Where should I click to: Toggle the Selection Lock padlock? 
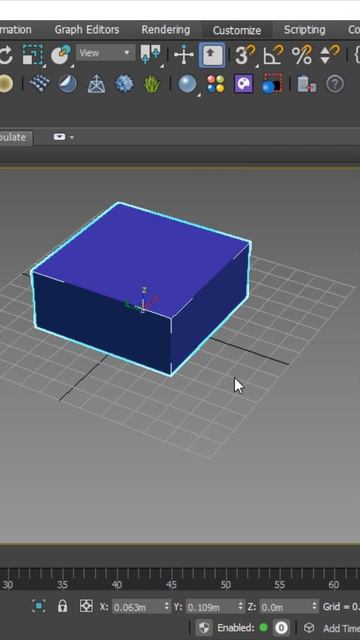click(62, 606)
